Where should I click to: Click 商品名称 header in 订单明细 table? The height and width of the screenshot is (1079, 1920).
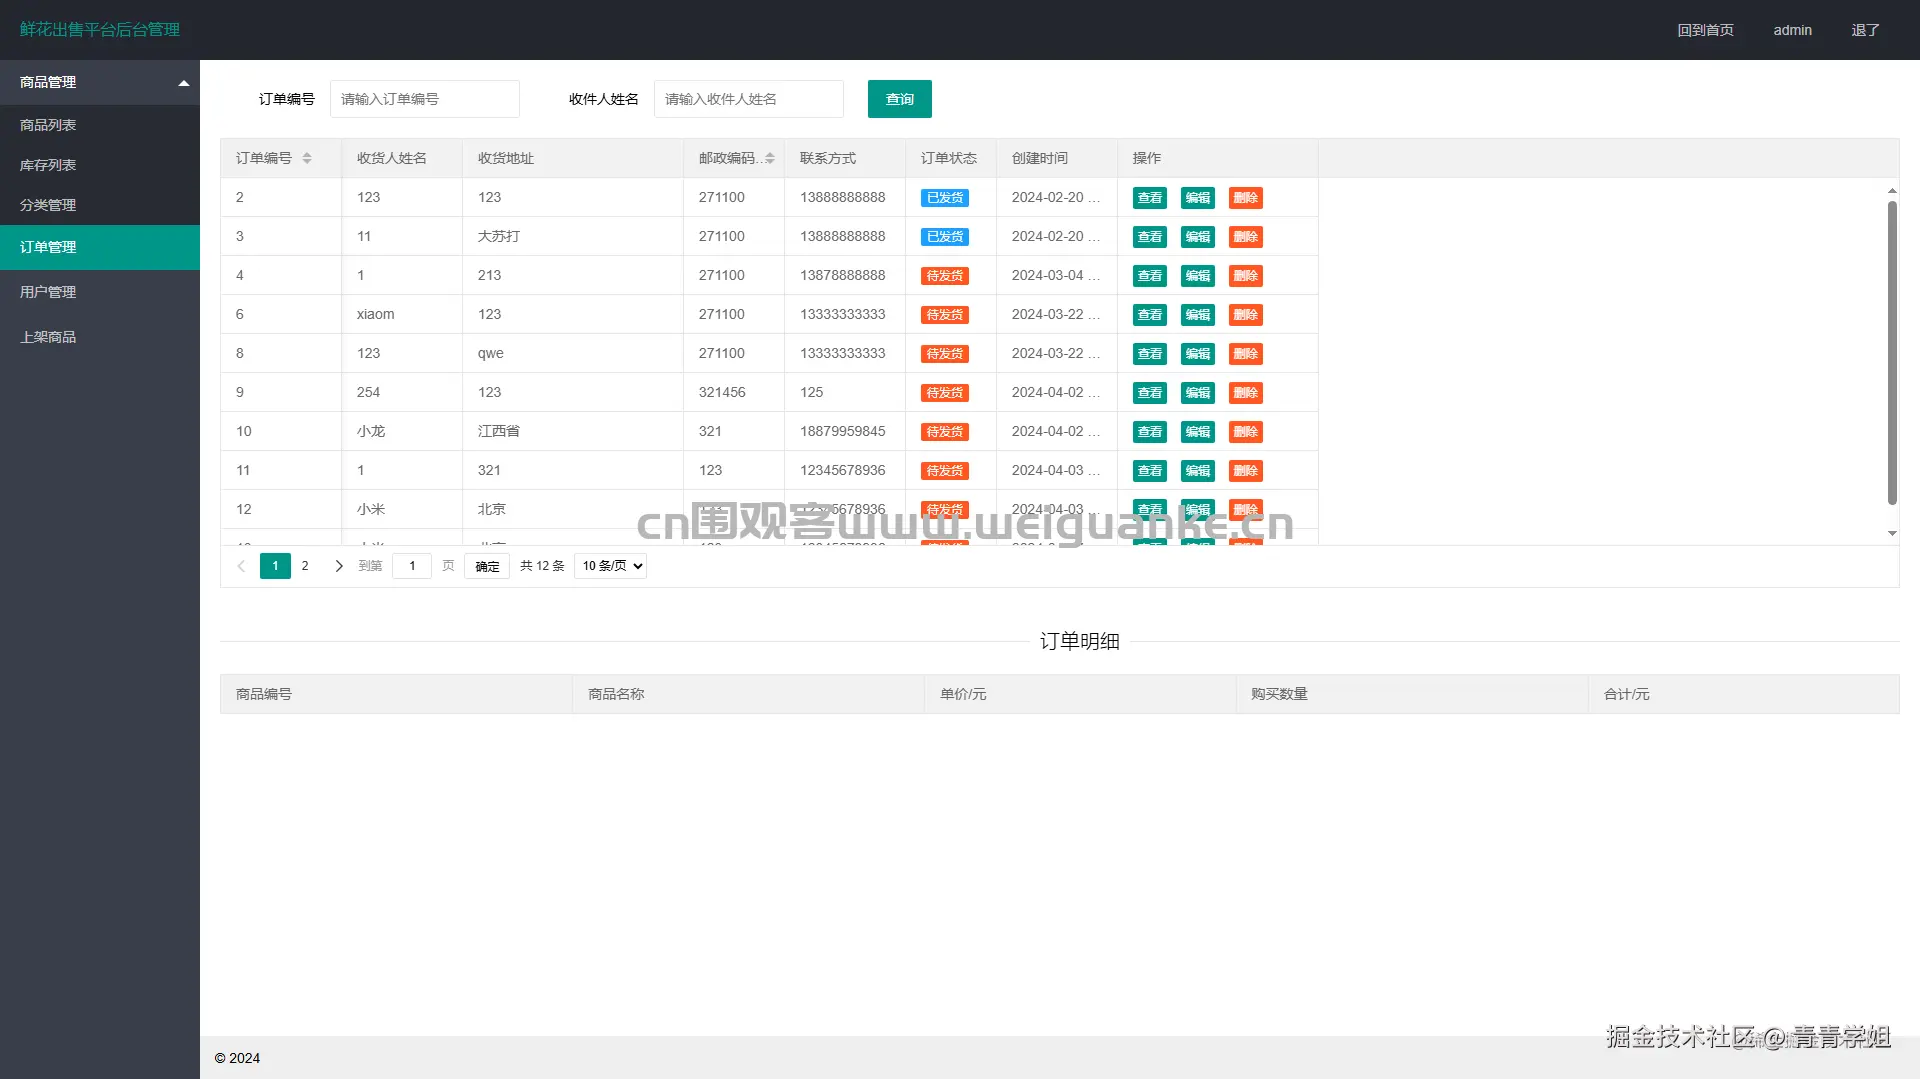tap(616, 694)
